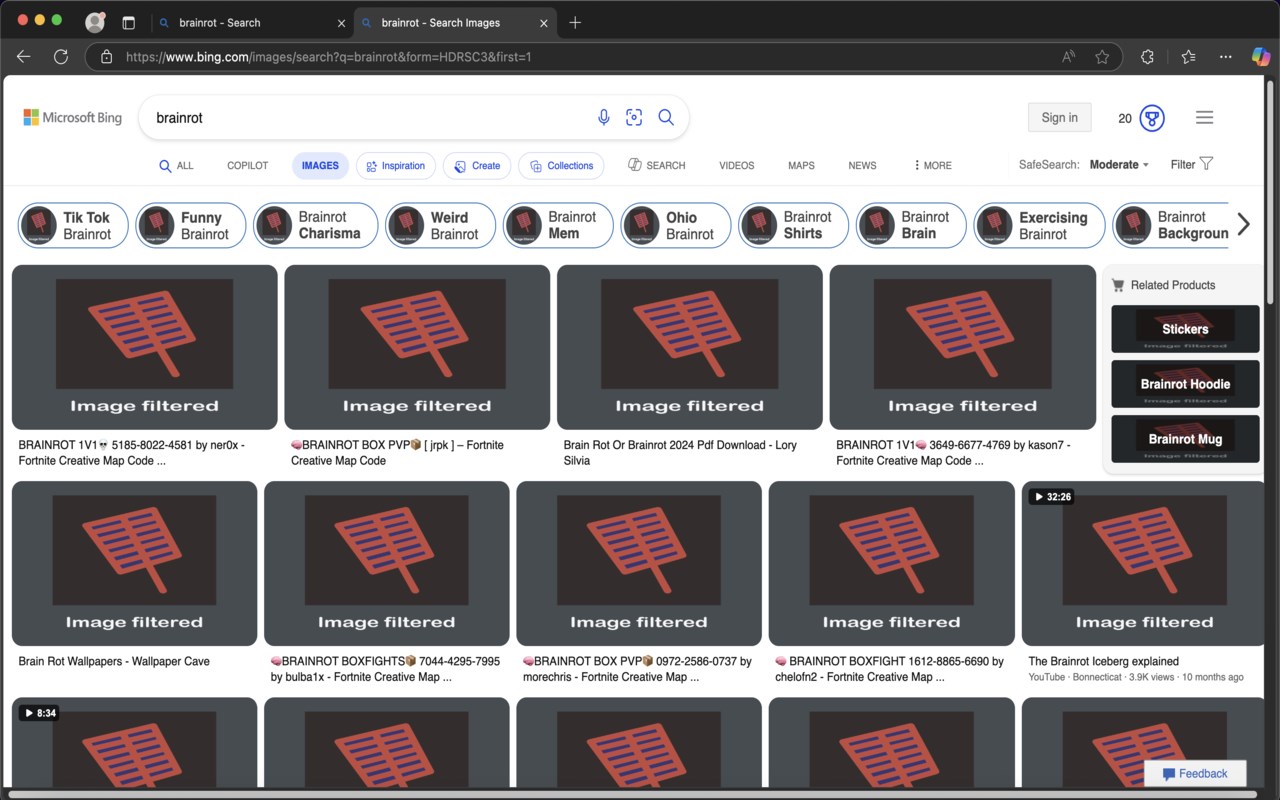This screenshot has height=800, width=1280.
Task: Open Microsoft Rewards medal icon
Action: (1152, 118)
